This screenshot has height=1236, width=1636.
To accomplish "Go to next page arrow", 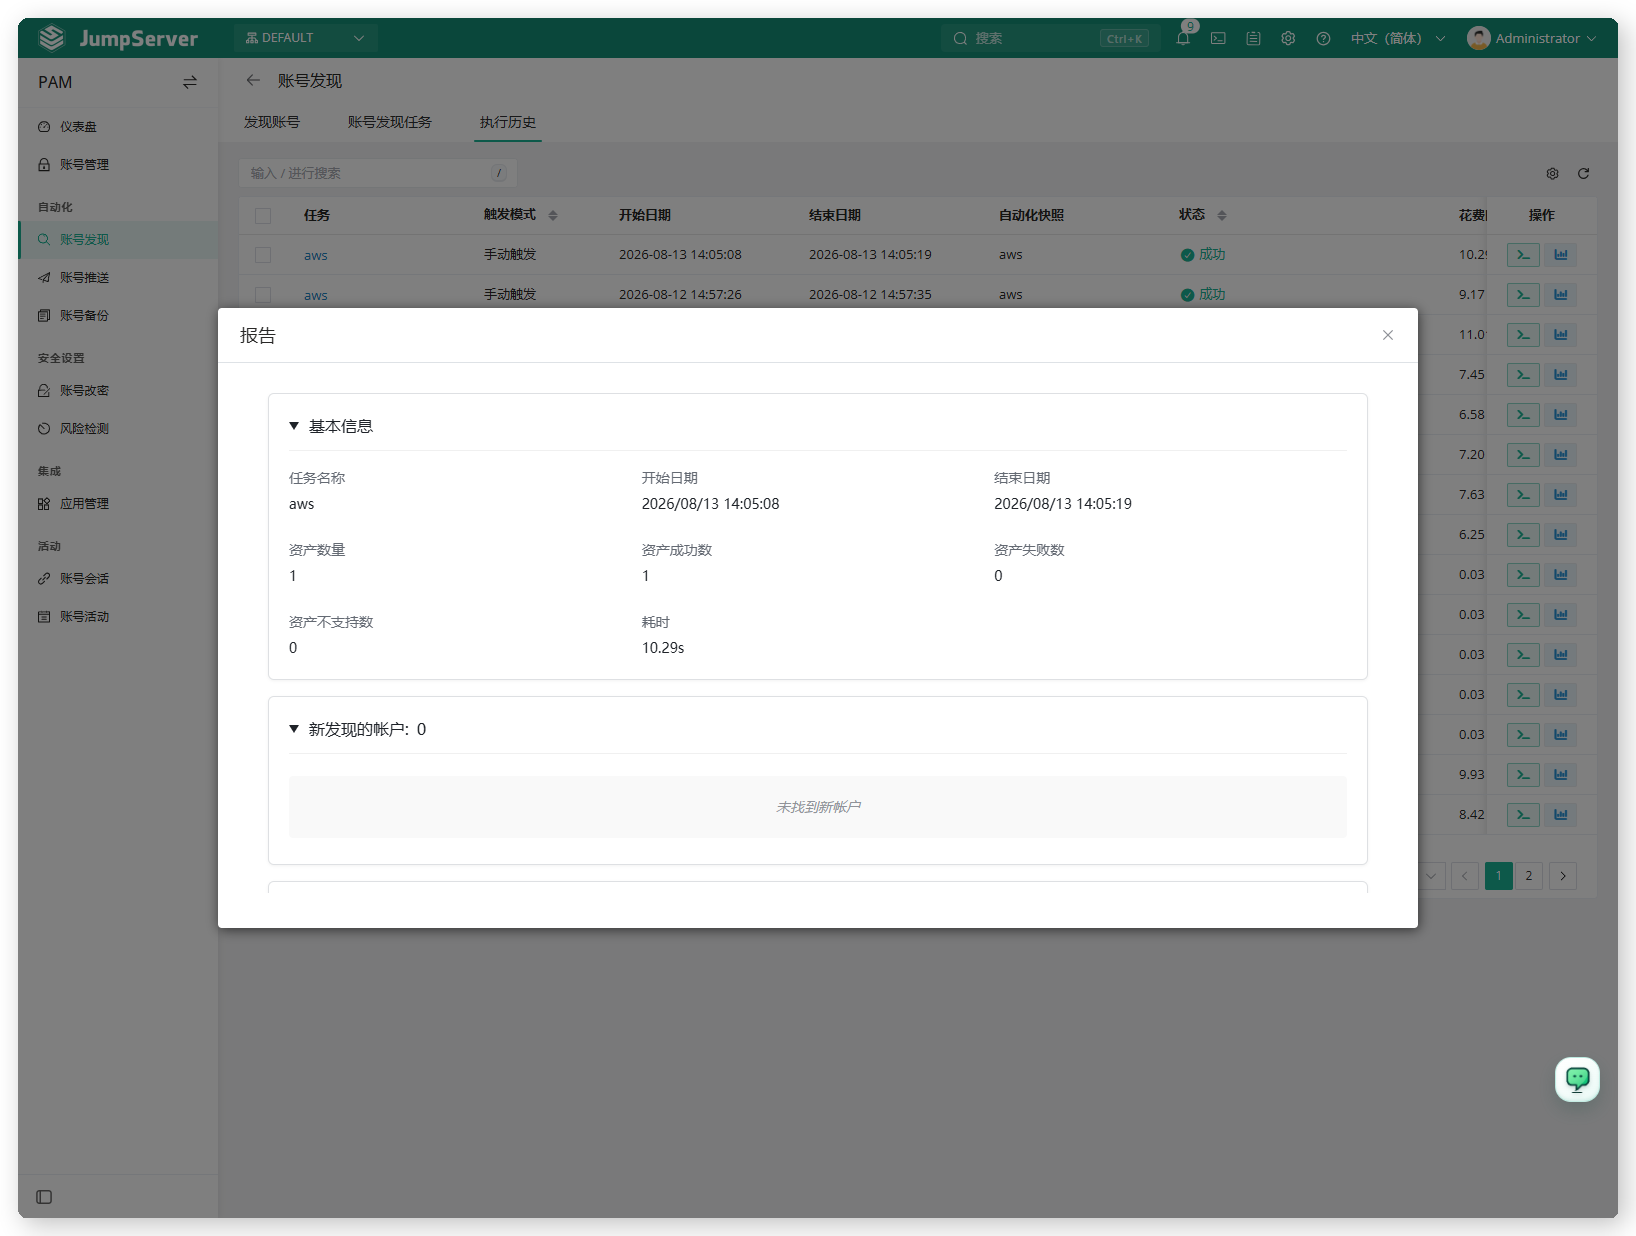I will click(1563, 876).
